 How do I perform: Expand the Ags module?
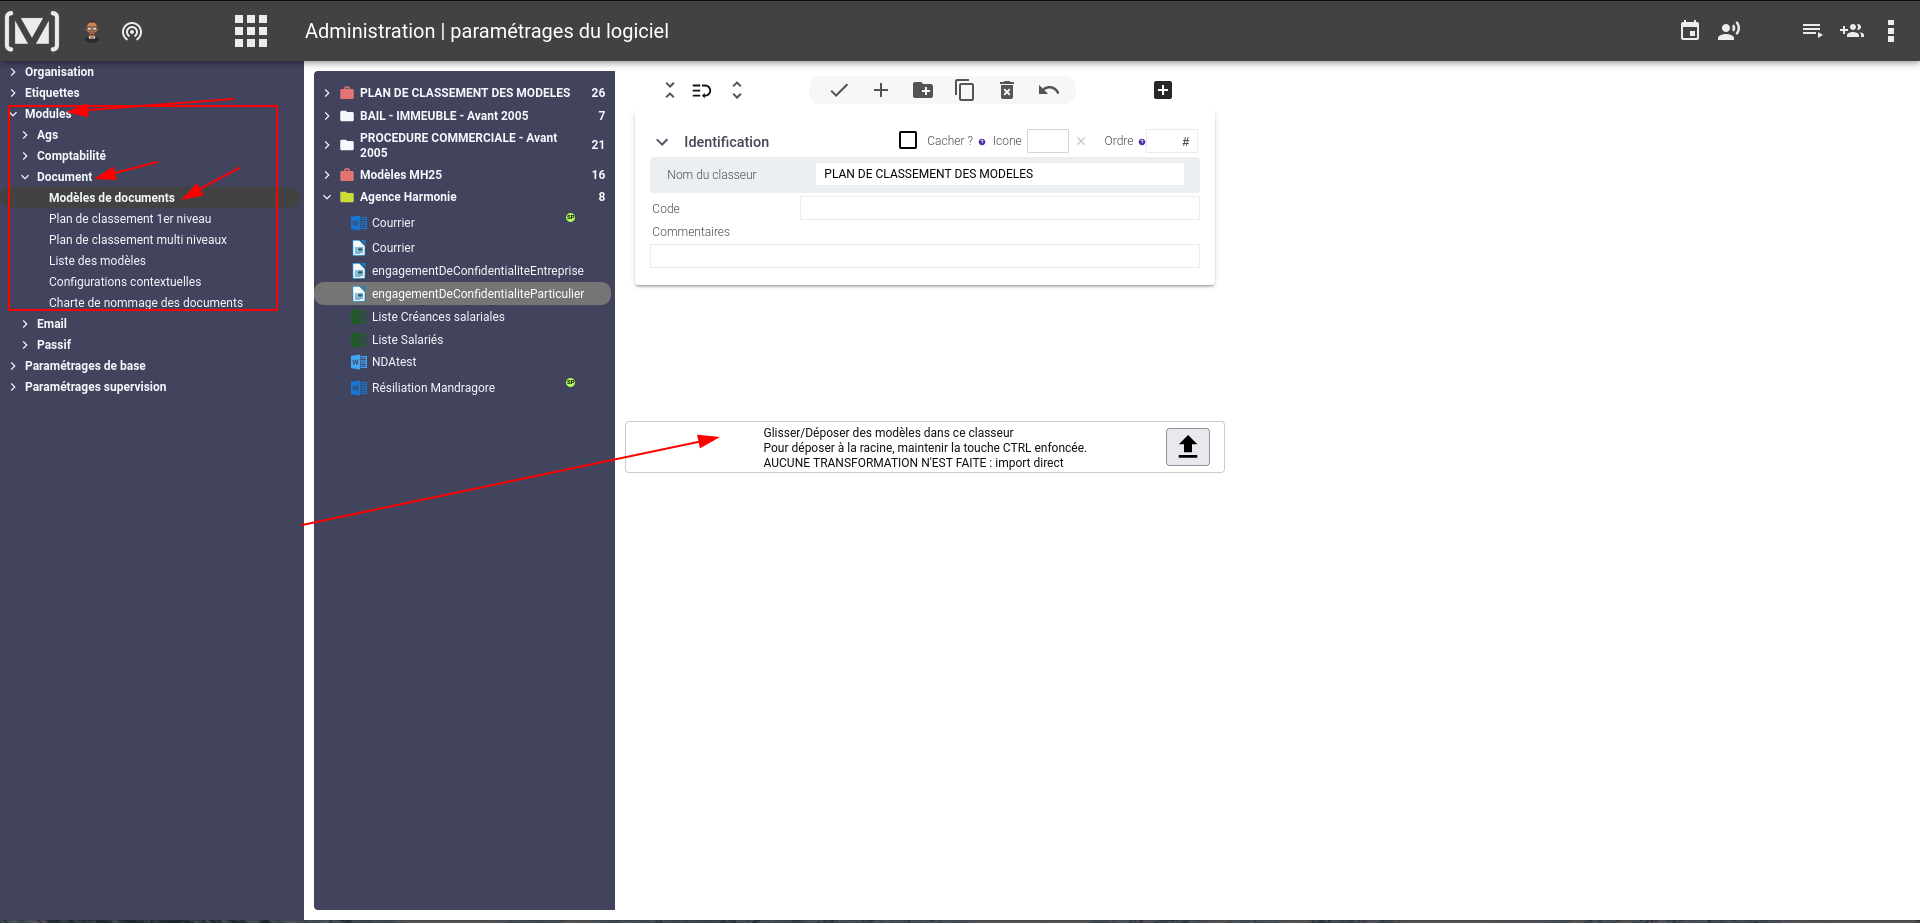click(x=25, y=135)
